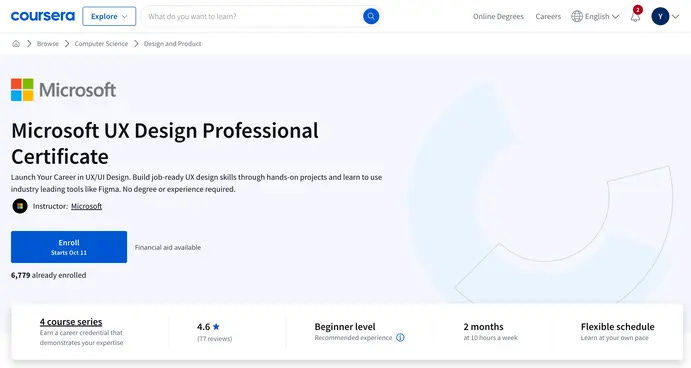This screenshot has width=691, height=368.
Task: Open the 4 course series link
Action: (71, 322)
